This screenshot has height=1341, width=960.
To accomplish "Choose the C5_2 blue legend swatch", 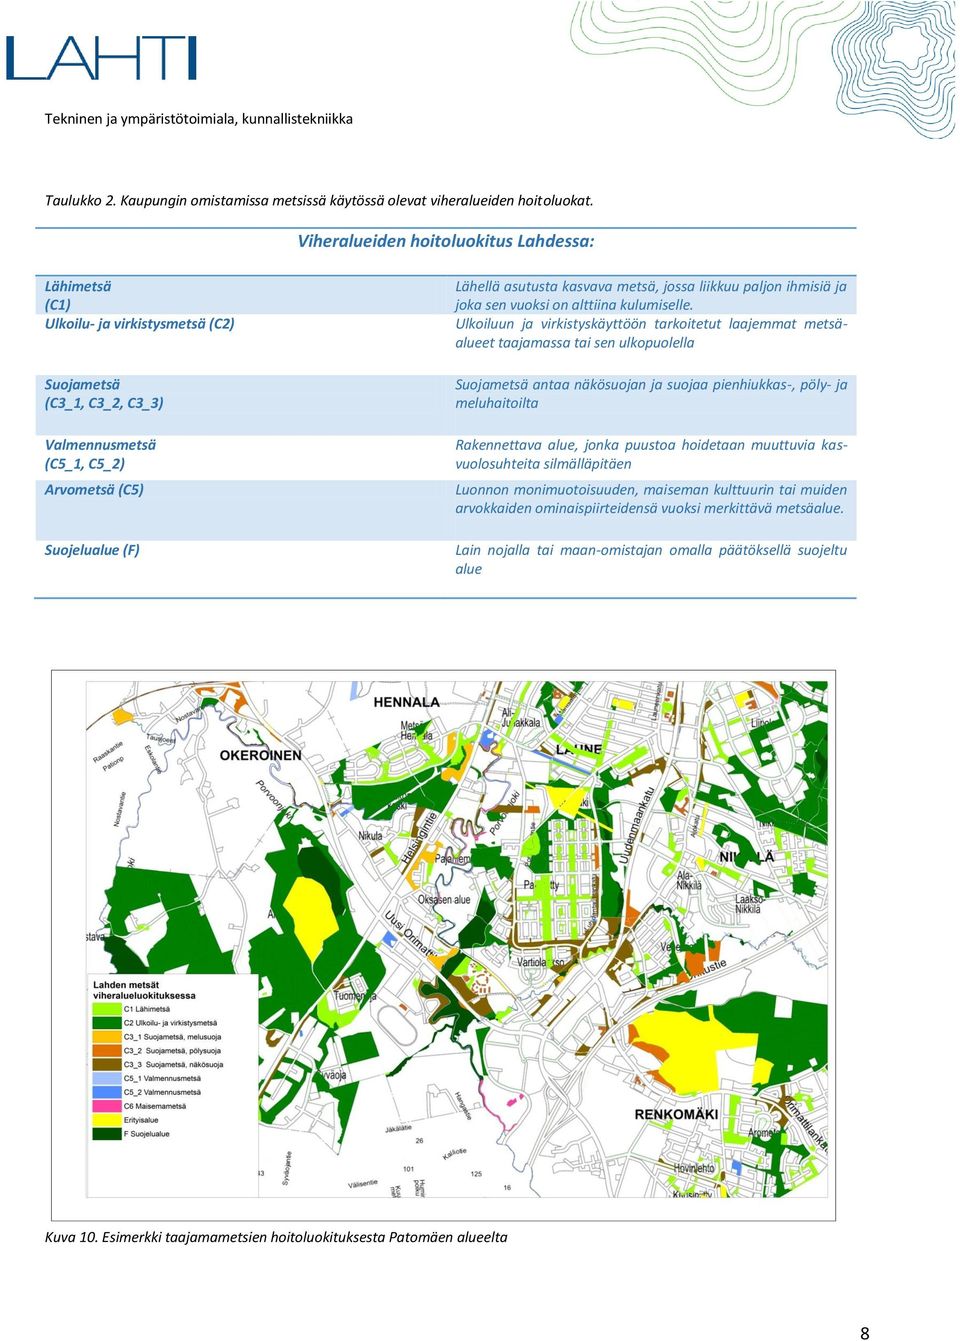I will (x=107, y=1092).
